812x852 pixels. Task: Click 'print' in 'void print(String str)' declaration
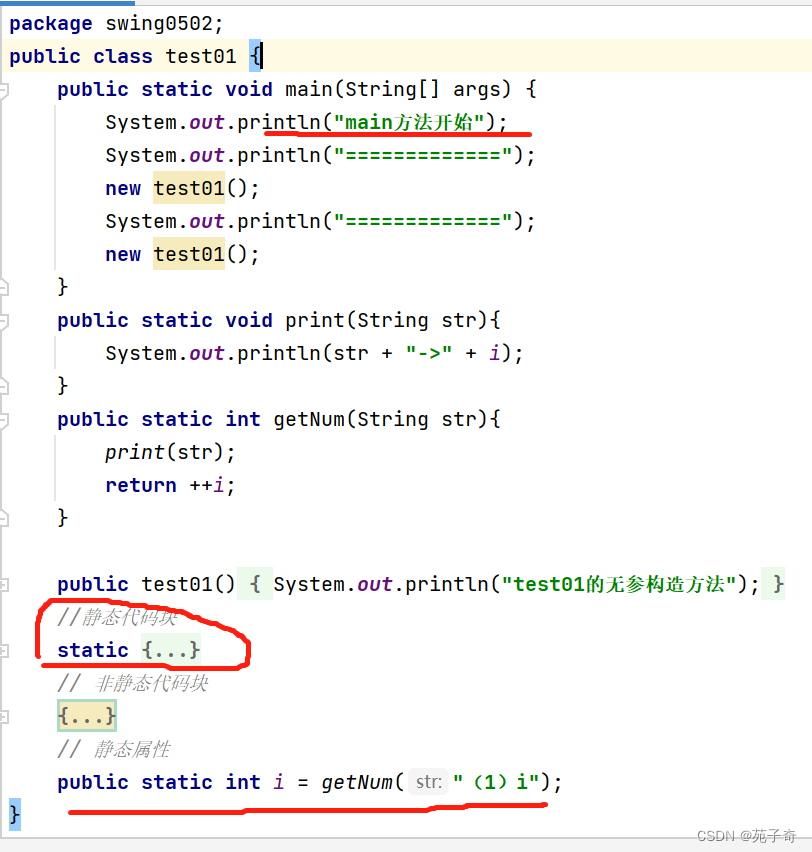(x=315, y=320)
